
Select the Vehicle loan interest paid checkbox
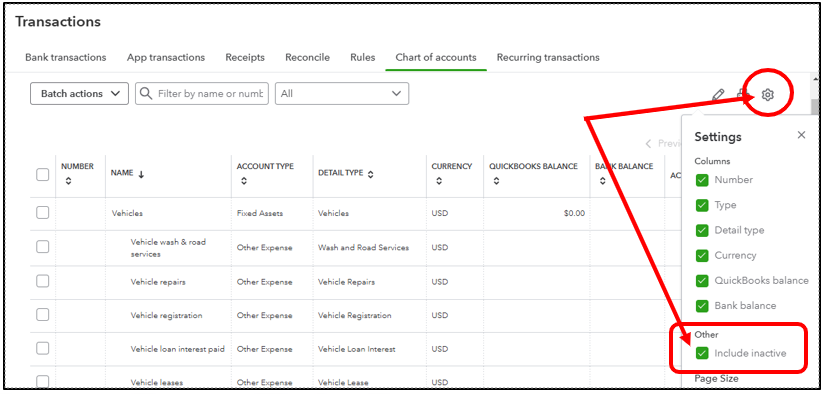click(x=43, y=349)
